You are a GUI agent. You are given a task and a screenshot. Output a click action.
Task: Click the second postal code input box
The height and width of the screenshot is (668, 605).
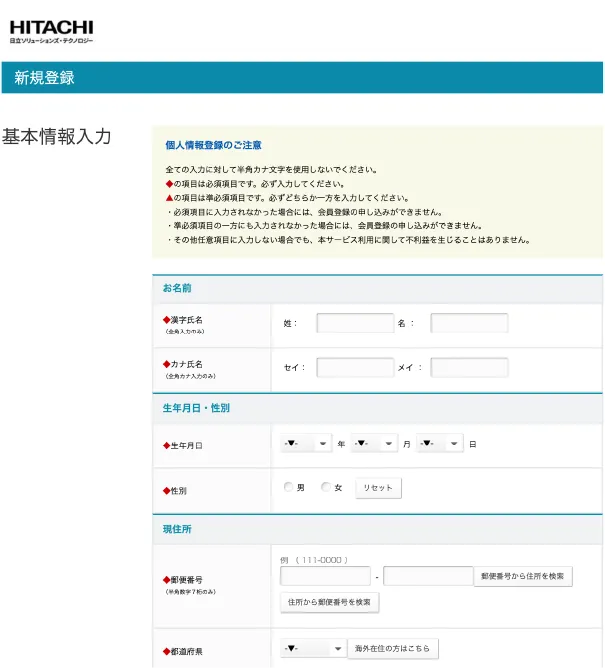pyautogui.click(x=427, y=576)
